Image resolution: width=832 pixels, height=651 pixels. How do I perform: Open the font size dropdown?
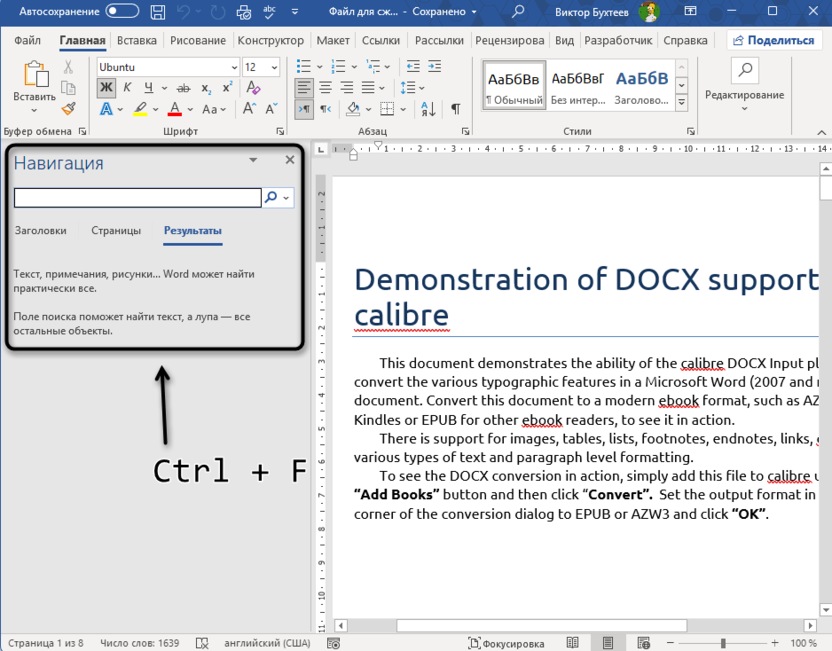[275, 67]
